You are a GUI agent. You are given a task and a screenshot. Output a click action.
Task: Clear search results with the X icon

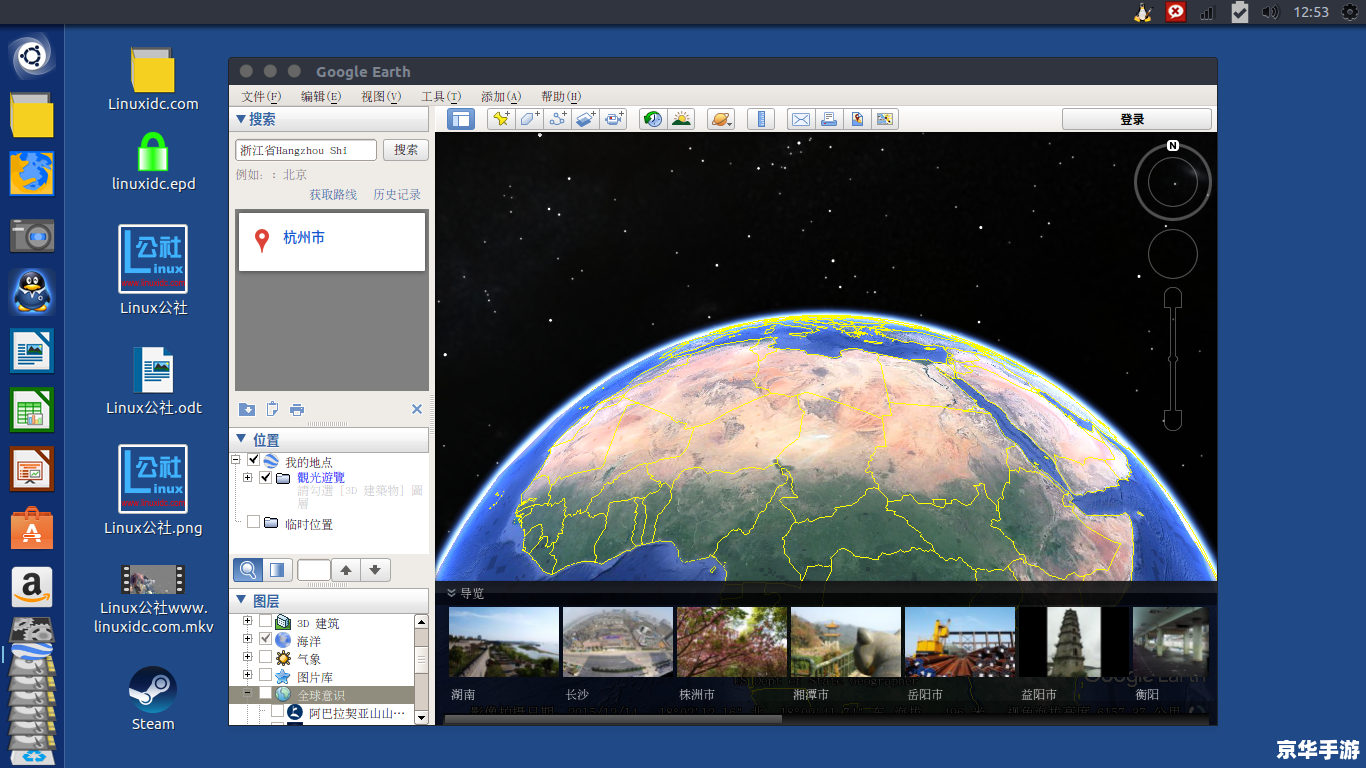pos(417,409)
